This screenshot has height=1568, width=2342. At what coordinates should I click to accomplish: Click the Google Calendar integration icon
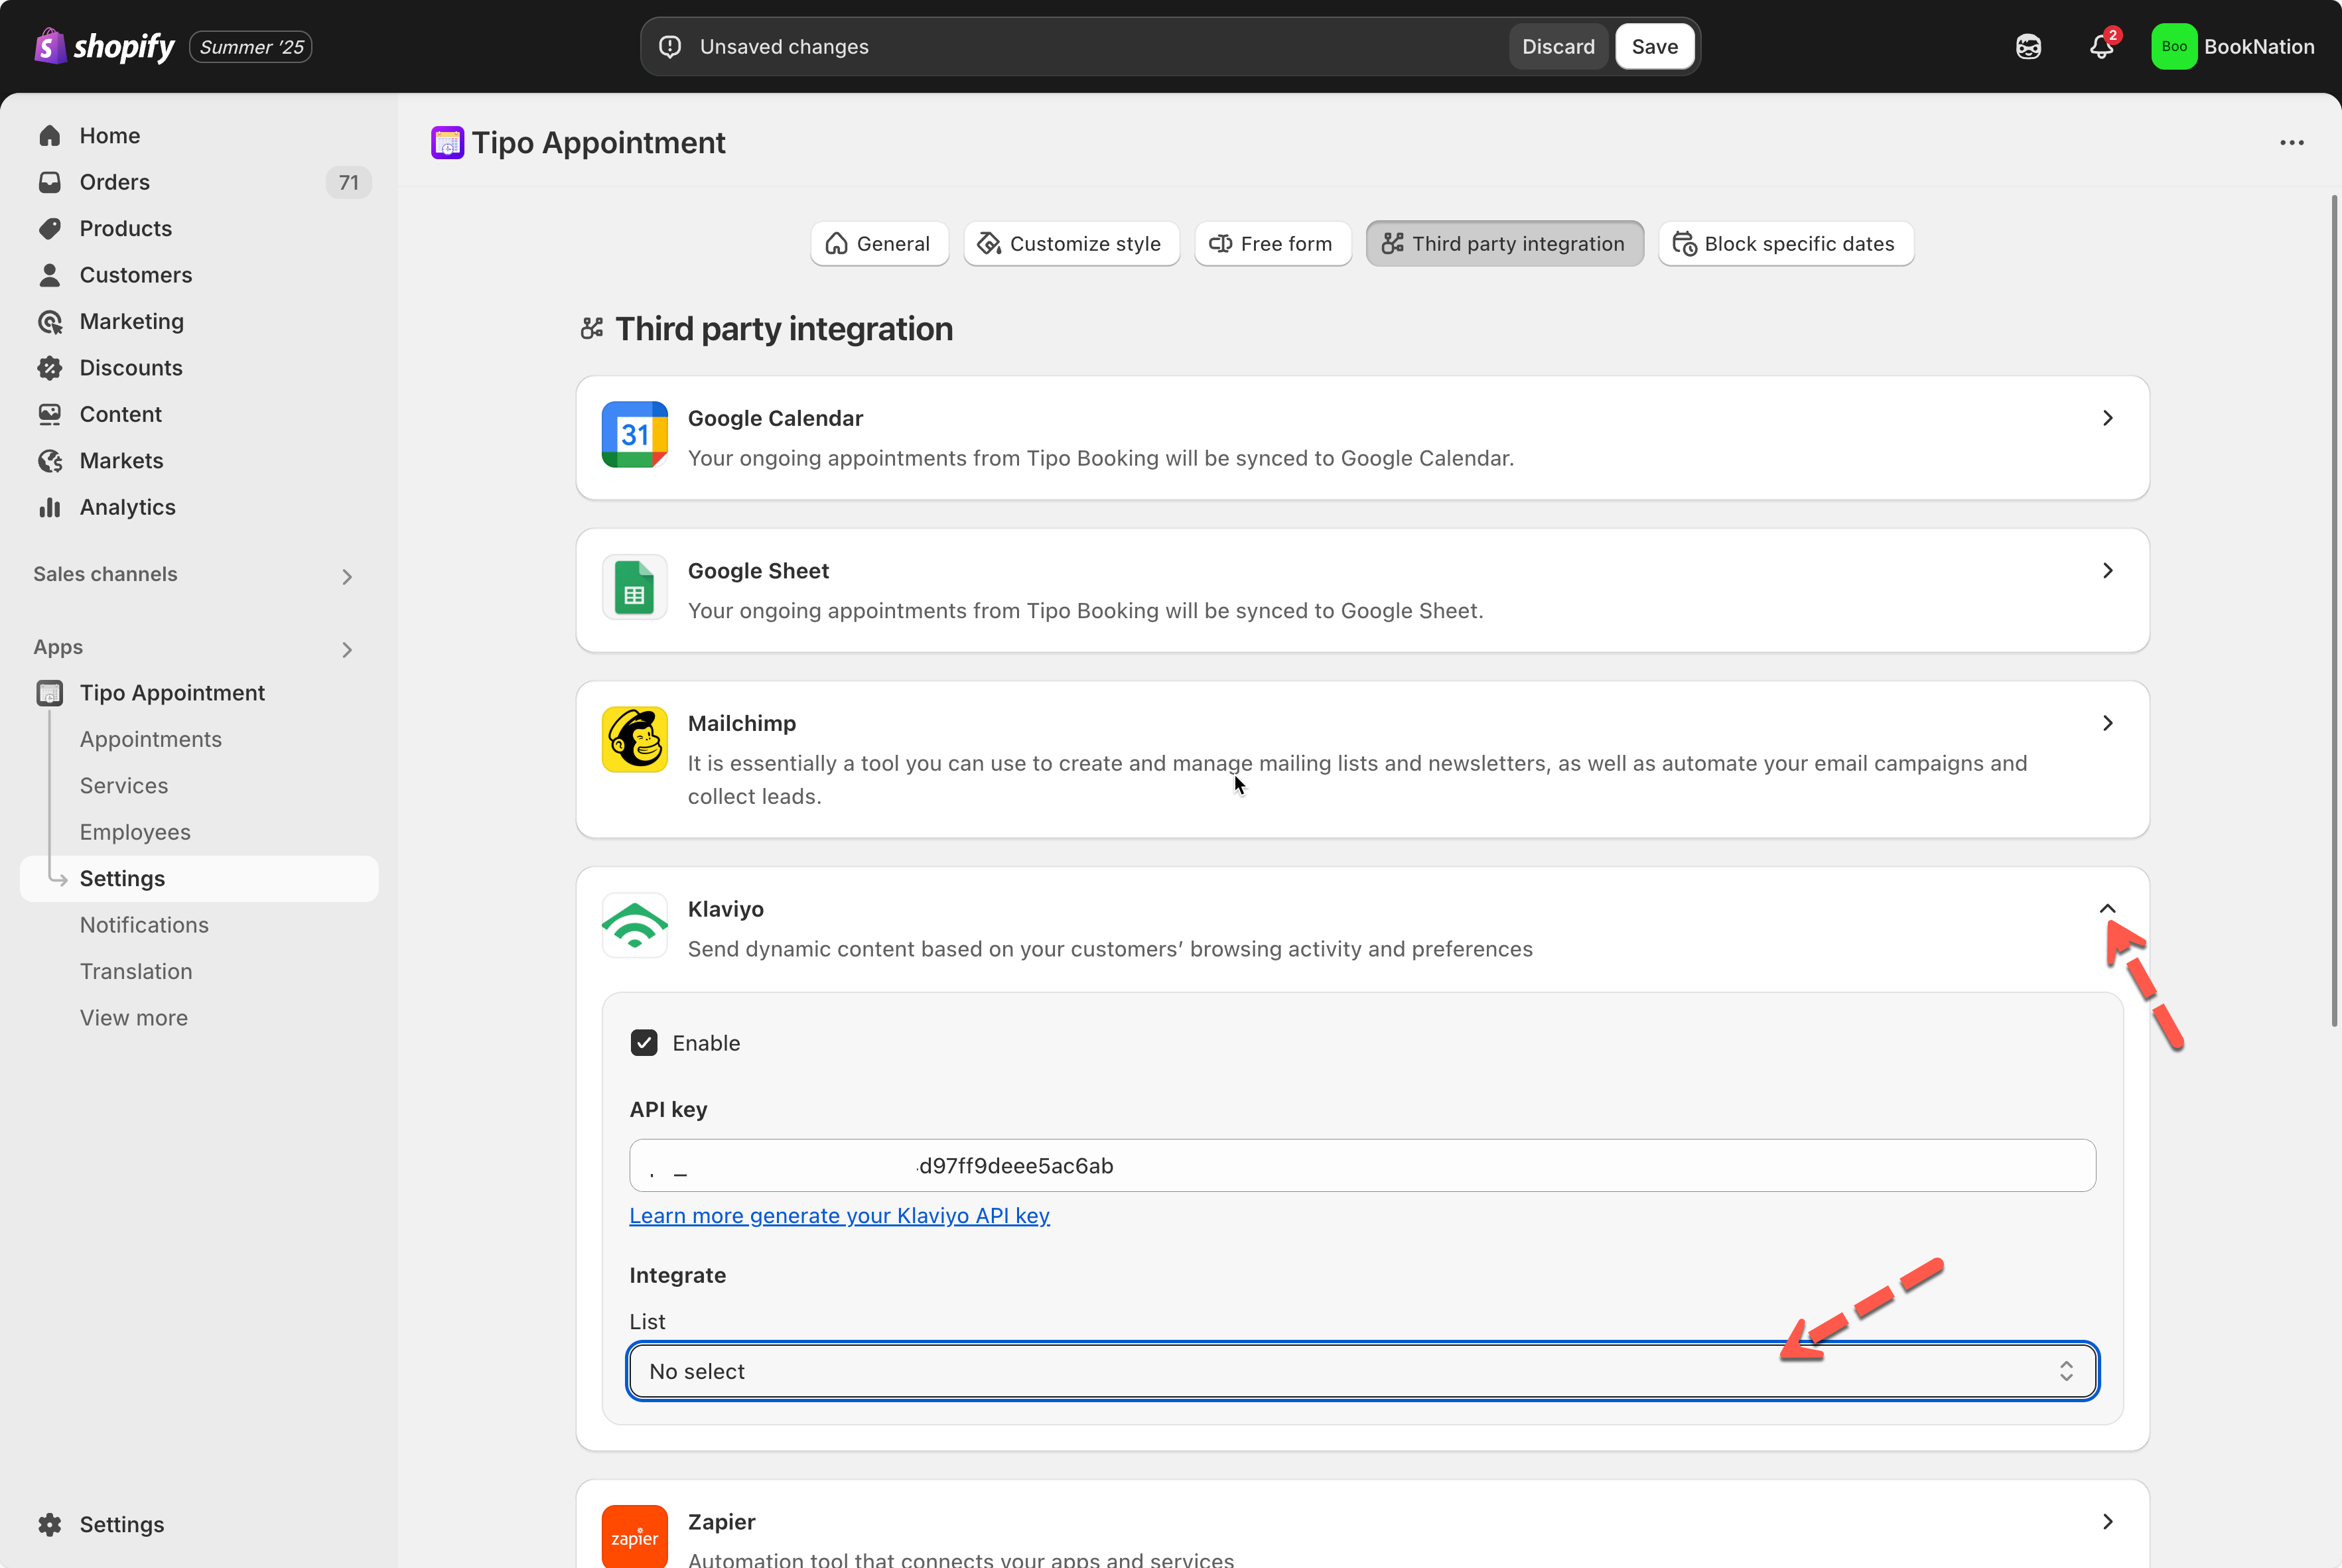click(x=634, y=435)
